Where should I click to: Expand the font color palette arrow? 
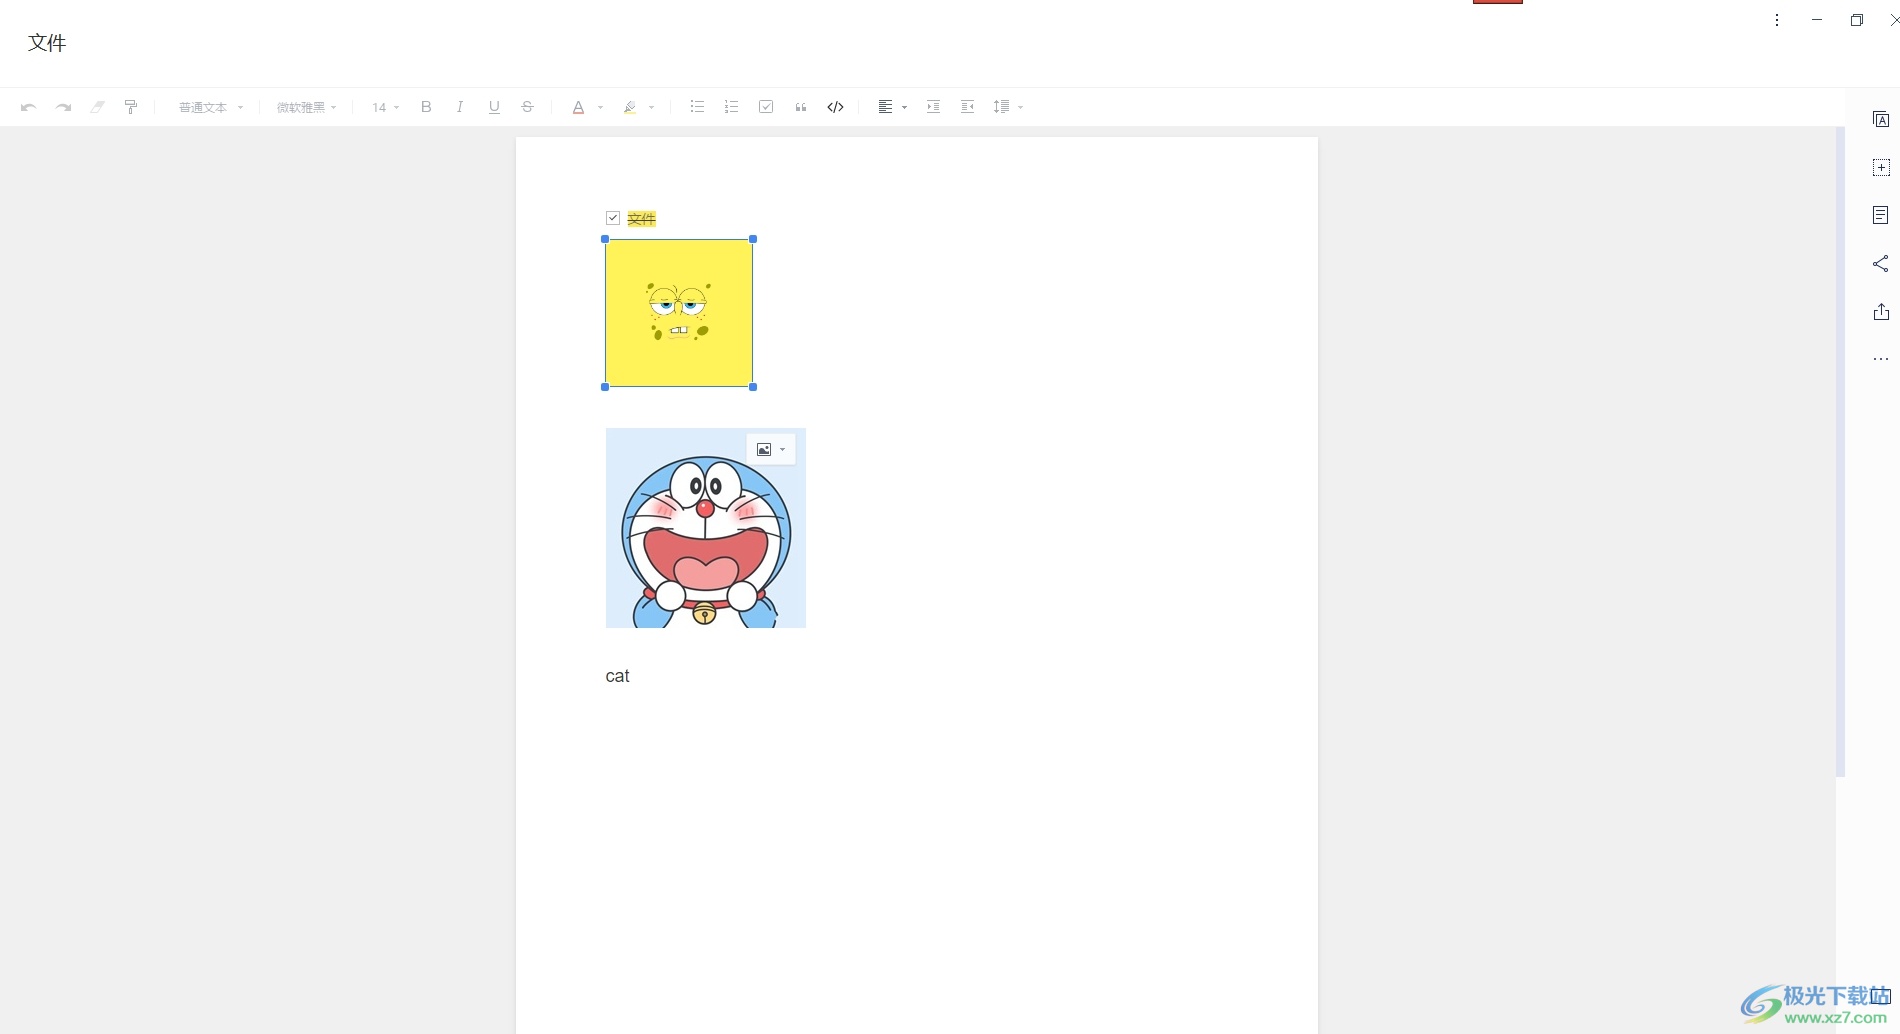click(600, 108)
